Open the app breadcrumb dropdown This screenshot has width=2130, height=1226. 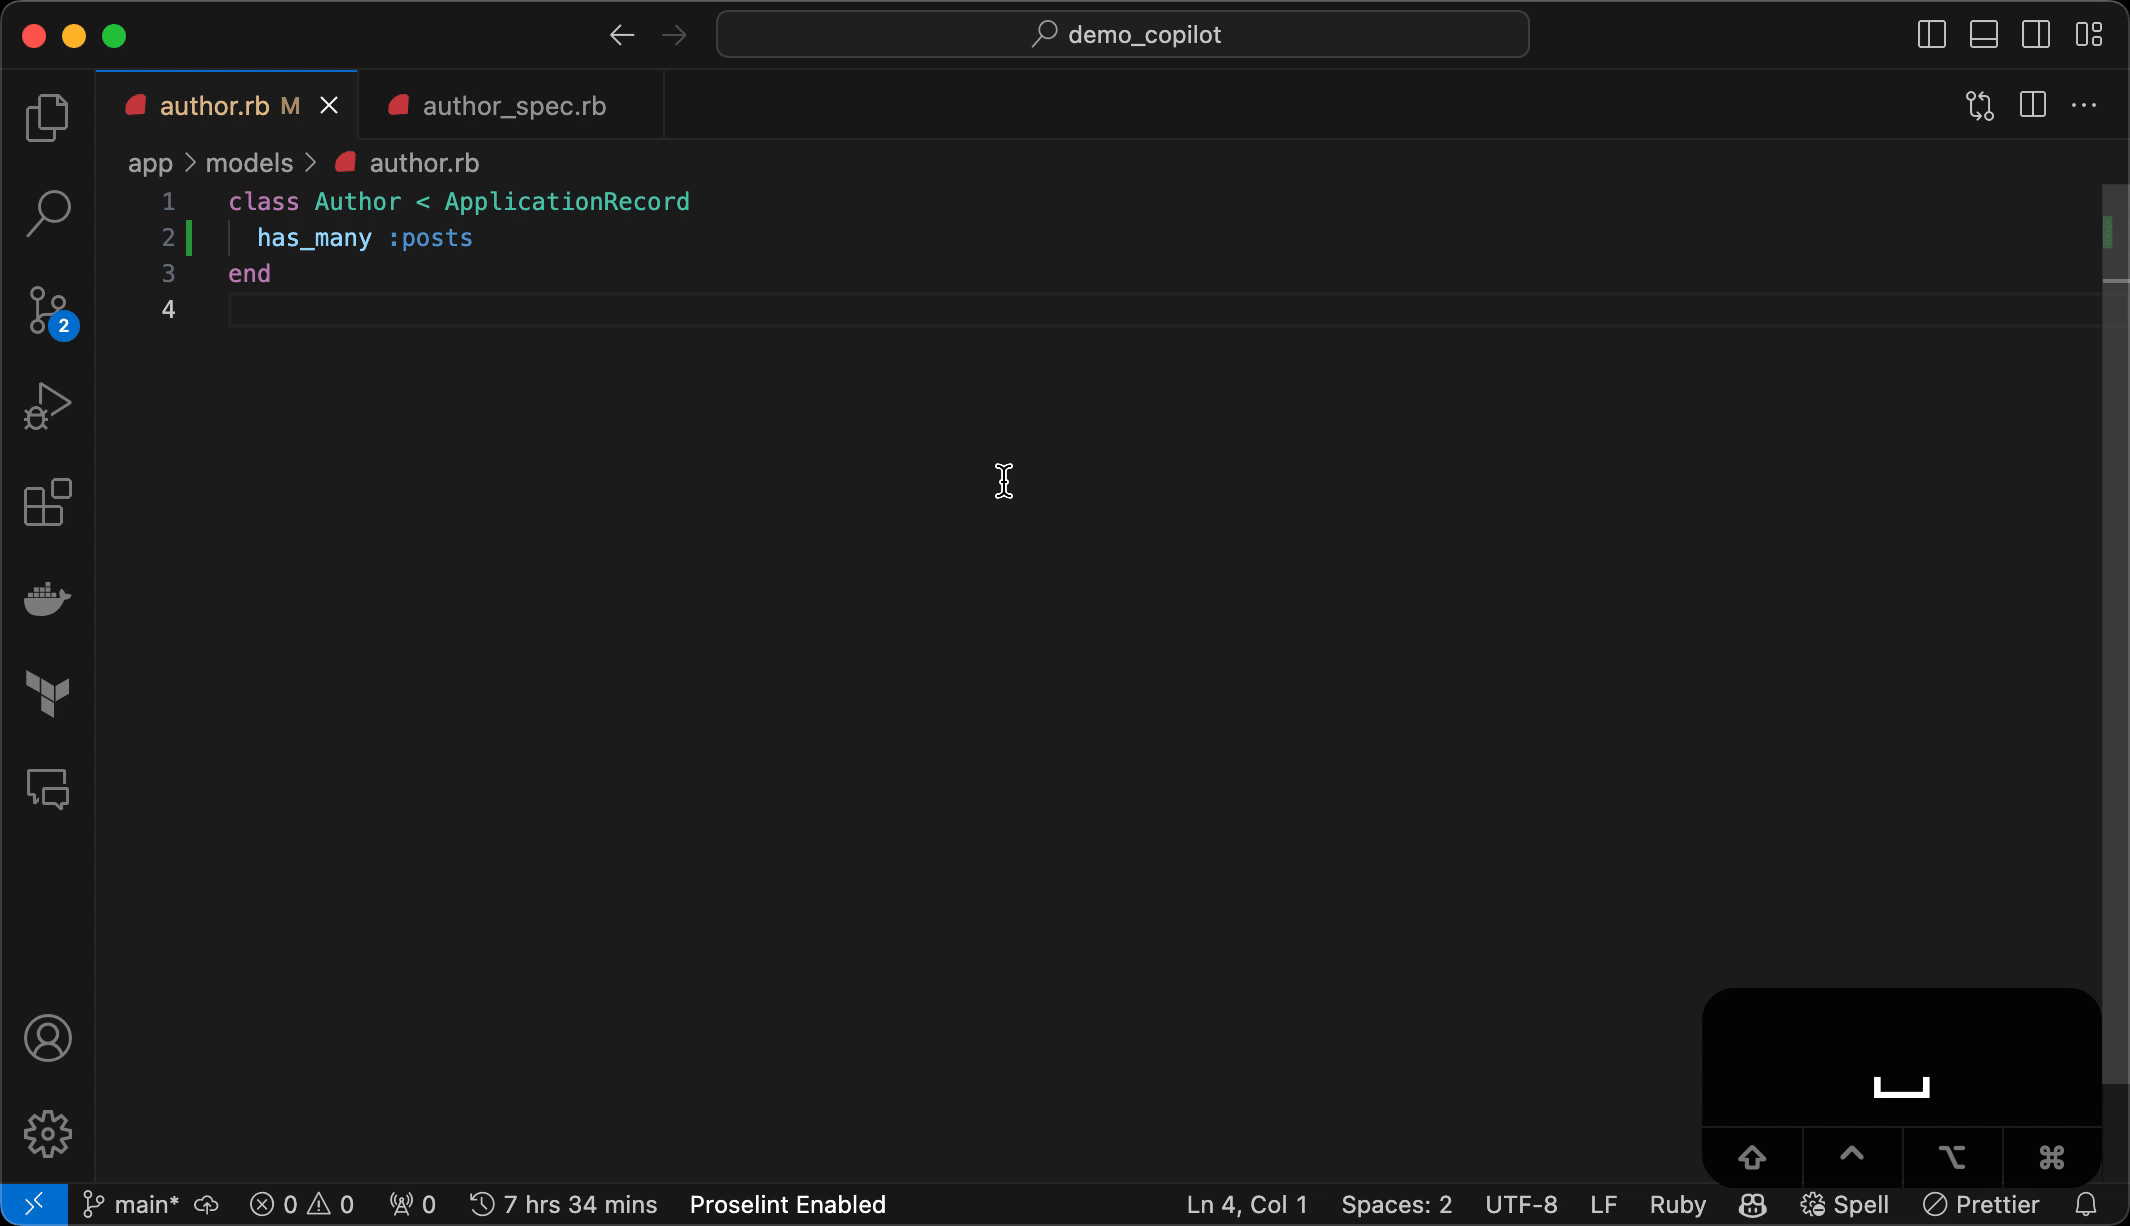149,162
